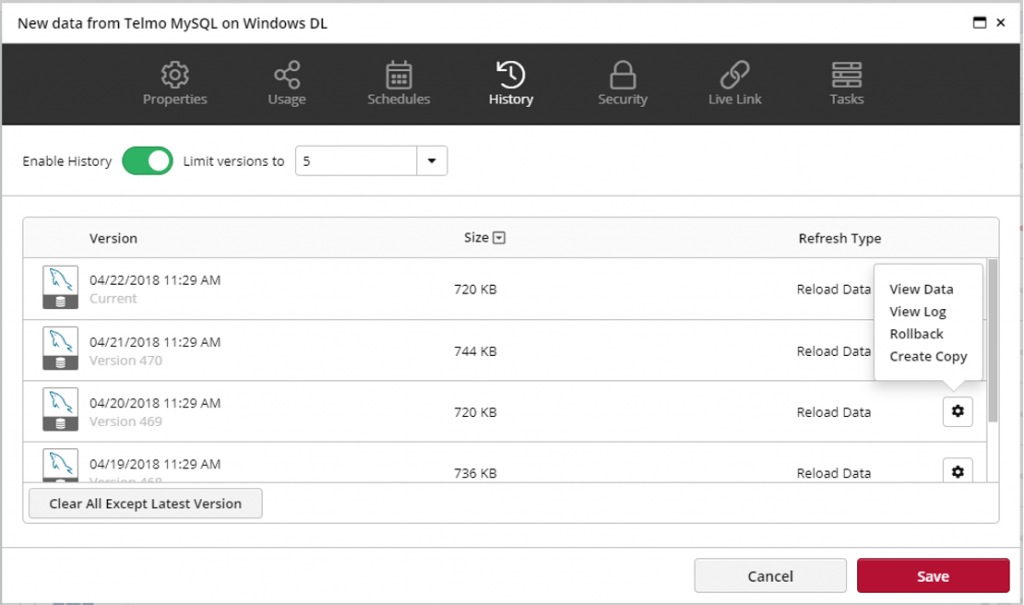Viewport: 1024px width, 605px height.
Task: Click the Version column header
Action: tap(113, 238)
